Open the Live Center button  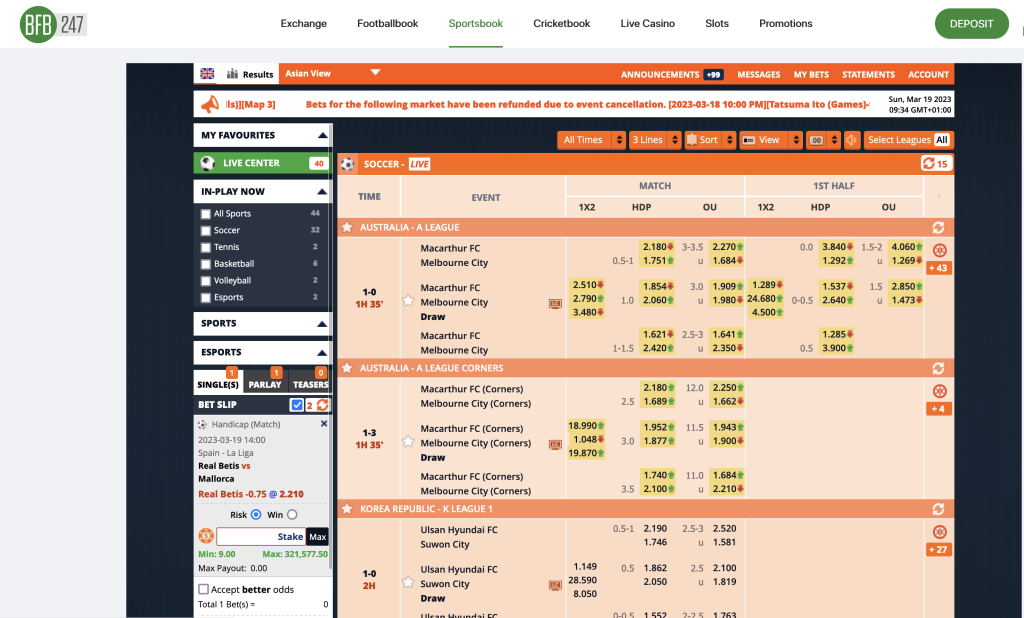(x=263, y=163)
